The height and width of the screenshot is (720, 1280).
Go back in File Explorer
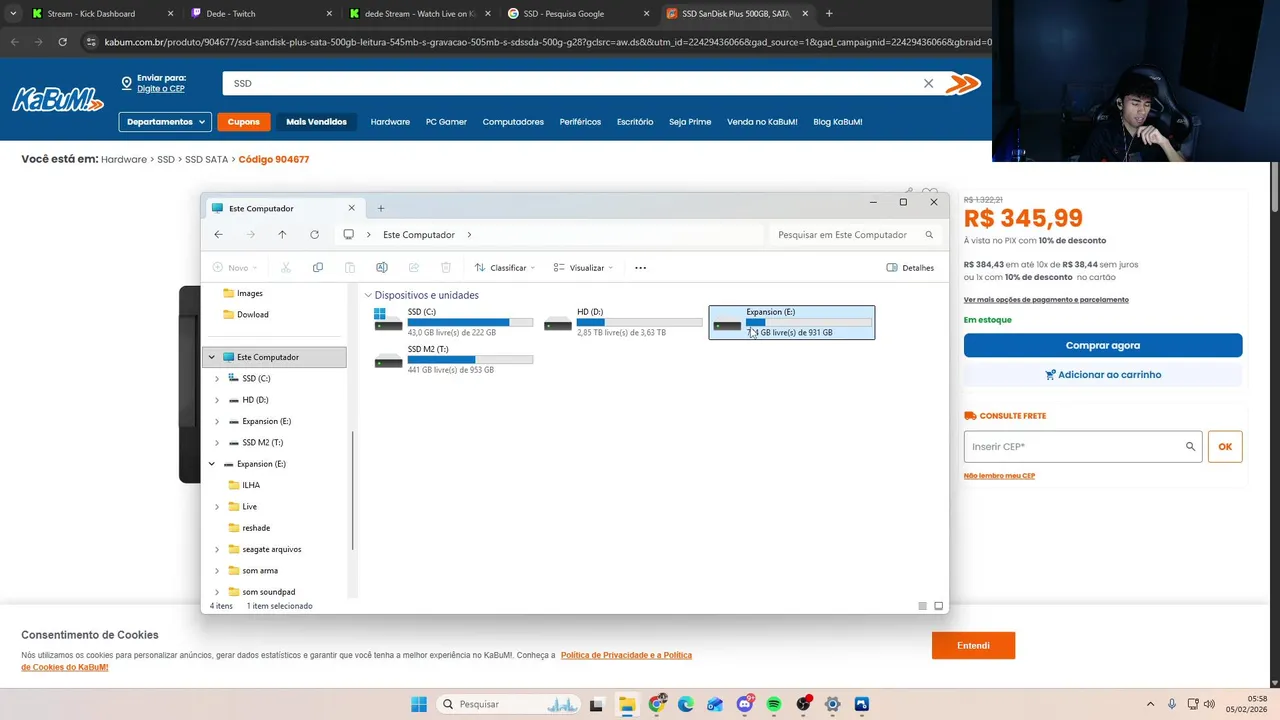point(218,234)
